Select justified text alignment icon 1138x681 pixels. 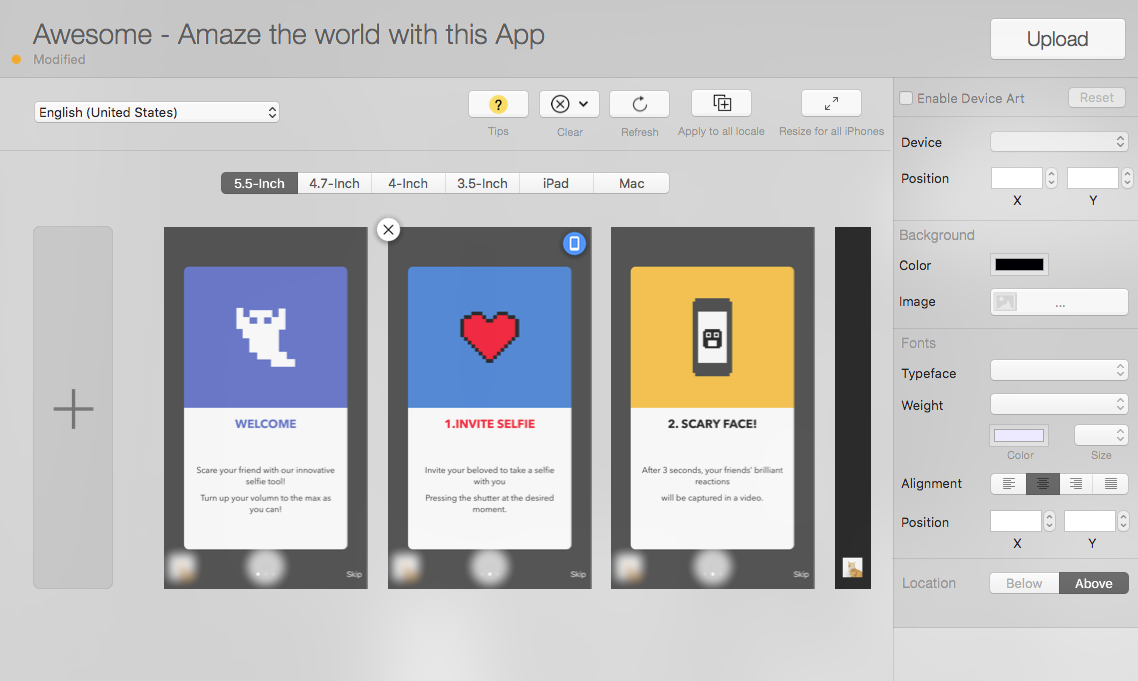[x=1111, y=484]
